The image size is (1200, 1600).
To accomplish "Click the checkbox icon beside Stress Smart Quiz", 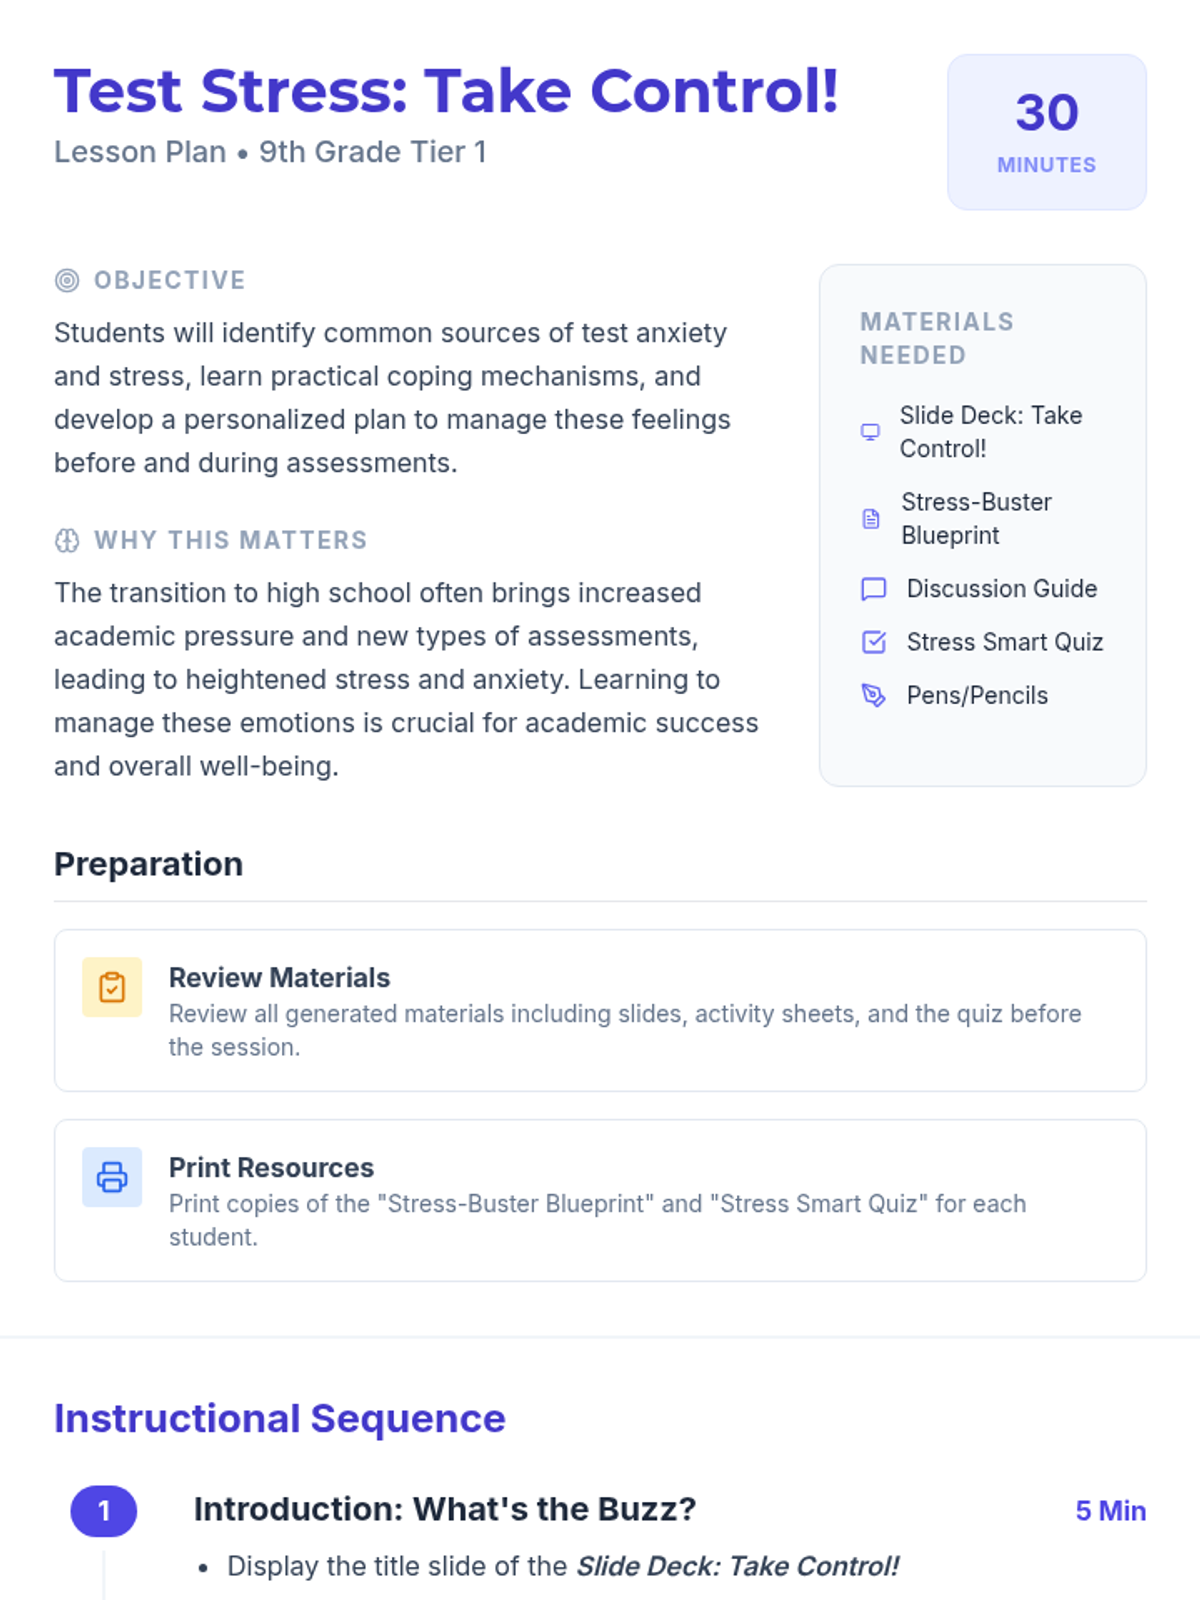I will click(874, 642).
